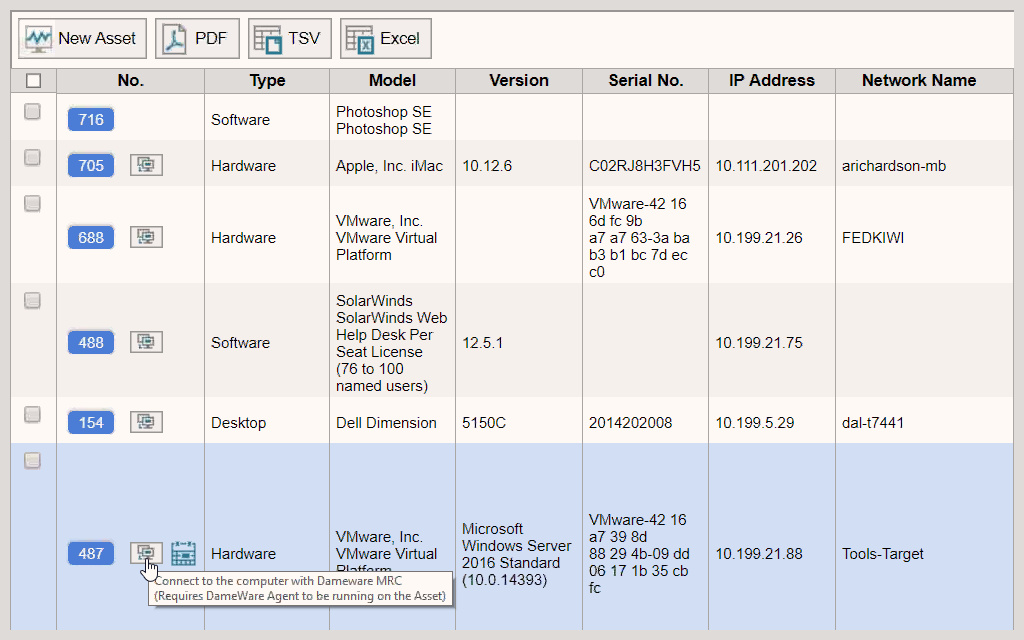Image resolution: width=1024 pixels, height=640 pixels.
Task: Sort by the IP Address column header
Action: click(772, 80)
